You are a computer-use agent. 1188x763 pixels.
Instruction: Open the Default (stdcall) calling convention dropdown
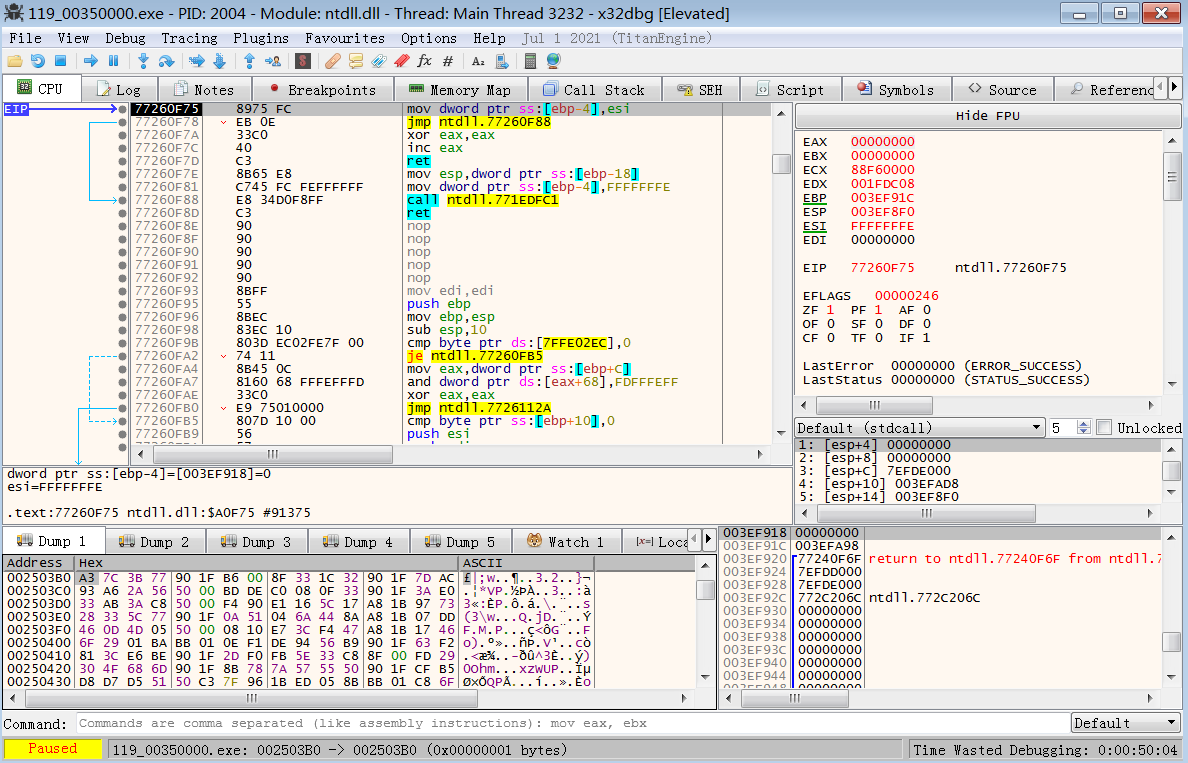click(x=919, y=428)
